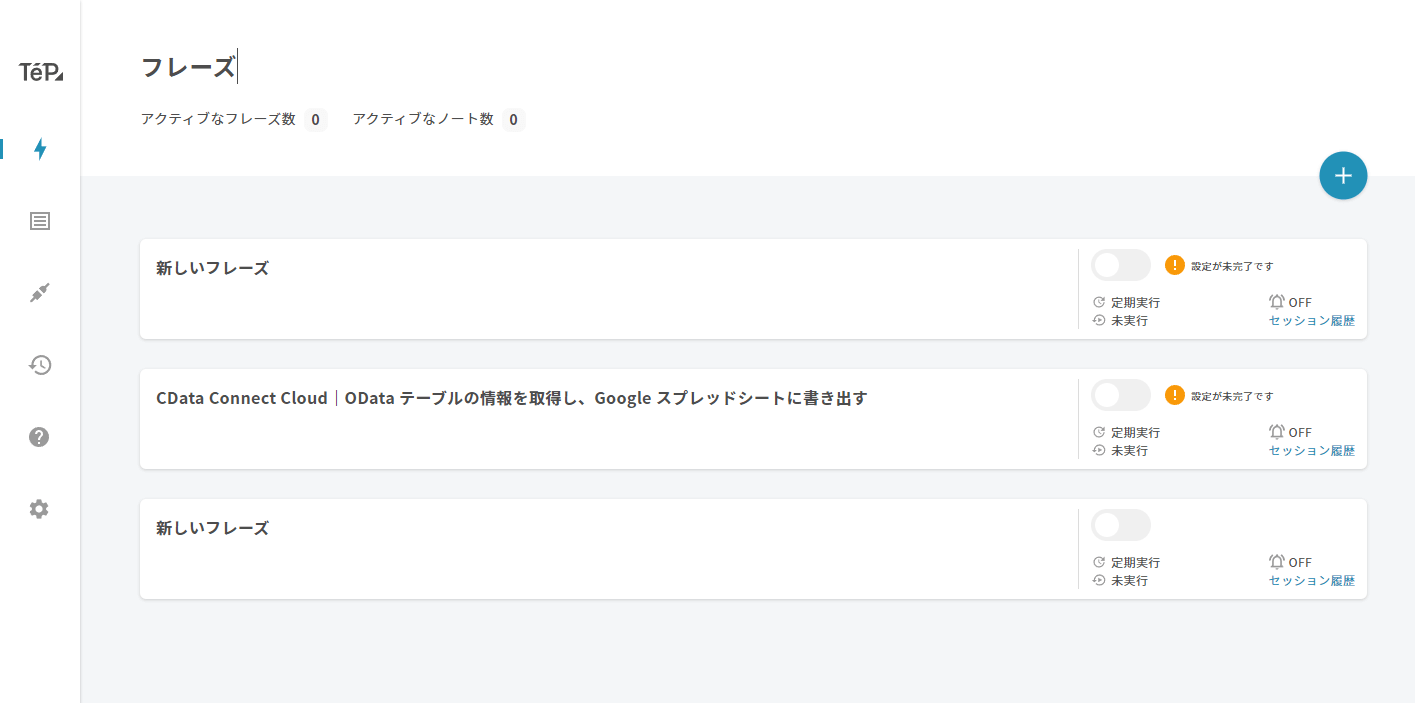Open the notes list sidebar icon
The image size is (1415, 703).
(x=40, y=221)
